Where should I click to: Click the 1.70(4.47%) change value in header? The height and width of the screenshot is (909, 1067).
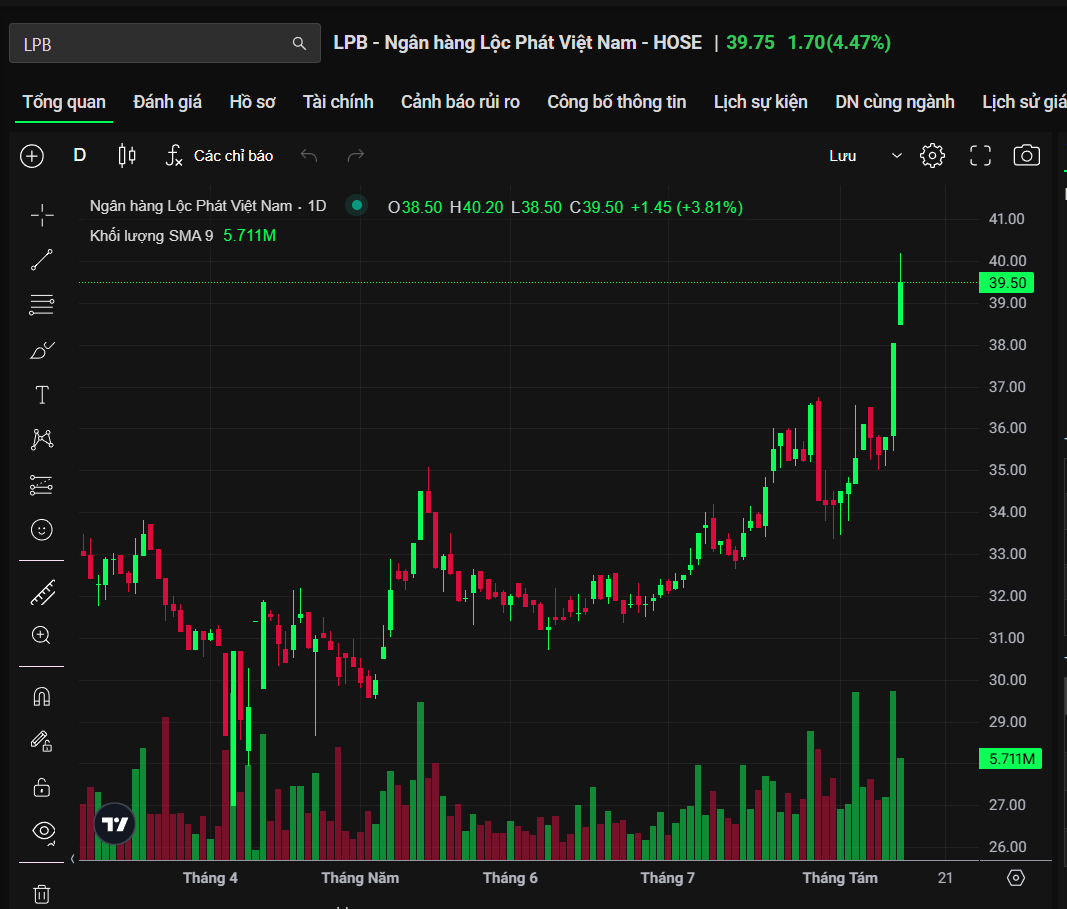point(839,43)
